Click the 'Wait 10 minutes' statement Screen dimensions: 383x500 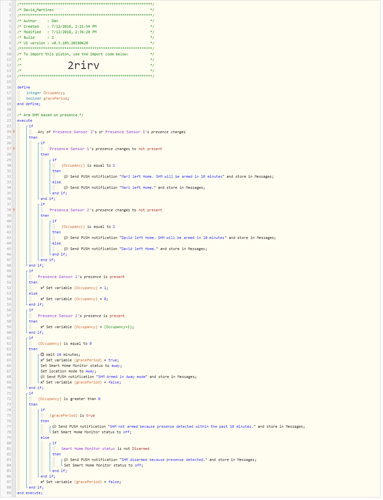pyautogui.click(x=60, y=354)
